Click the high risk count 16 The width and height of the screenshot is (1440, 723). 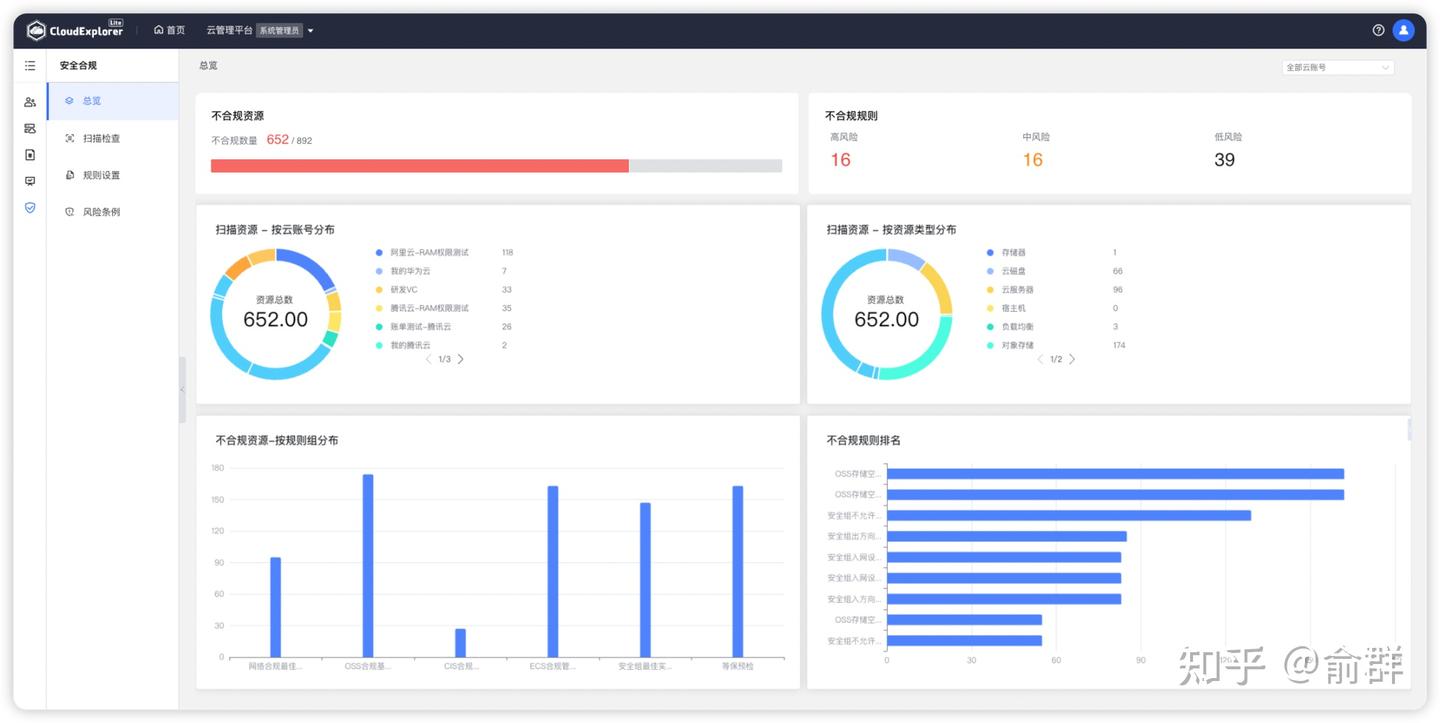840,160
